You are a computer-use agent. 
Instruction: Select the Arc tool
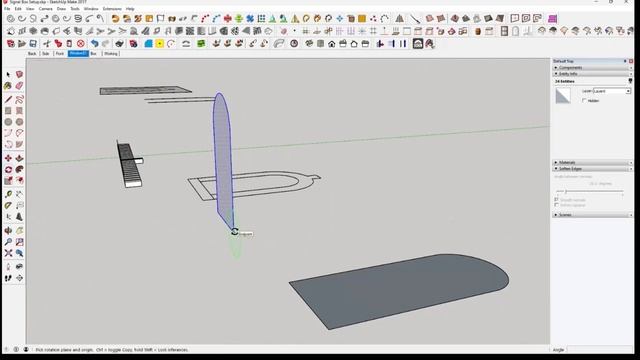tap(8, 133)
